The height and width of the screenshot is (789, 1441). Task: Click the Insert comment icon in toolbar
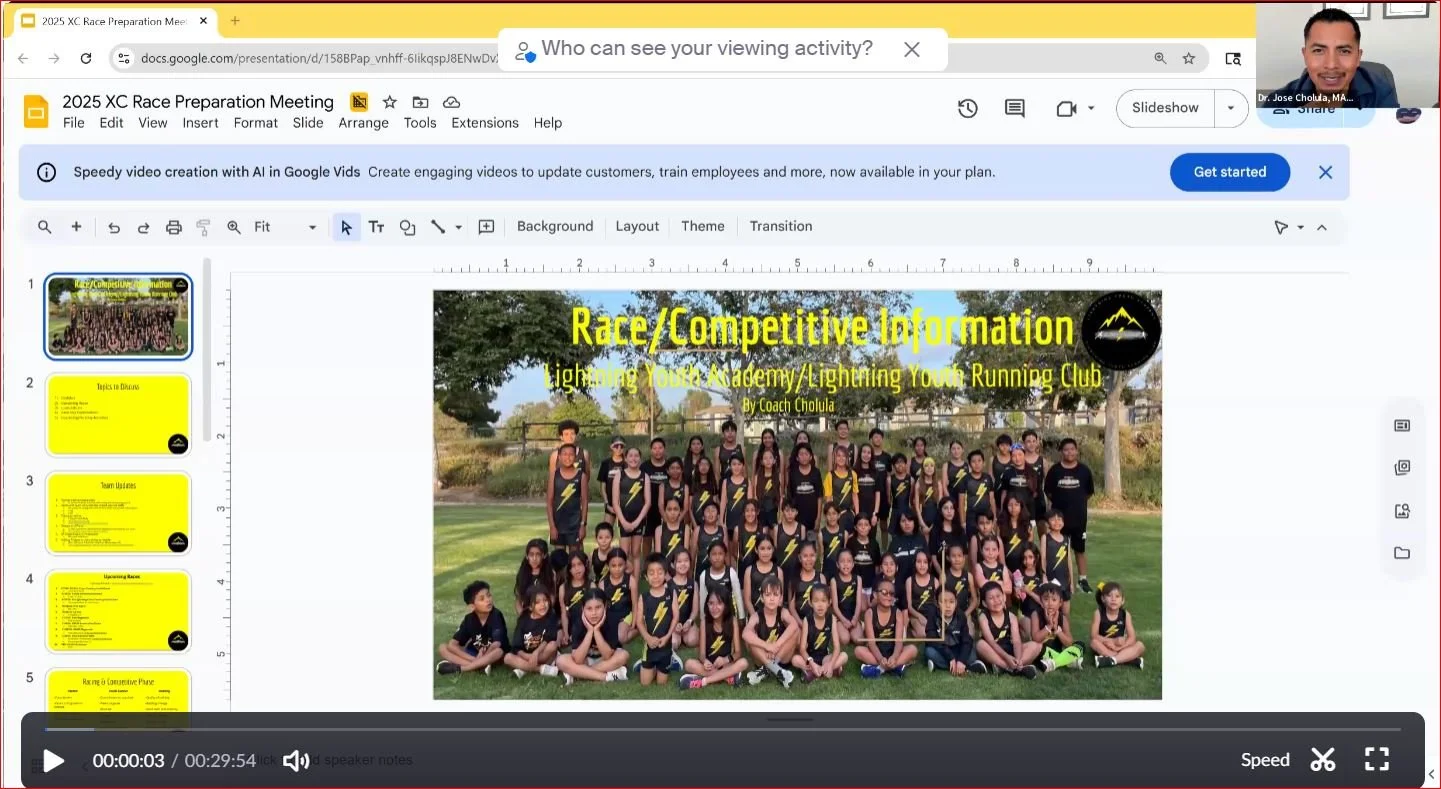487,227
